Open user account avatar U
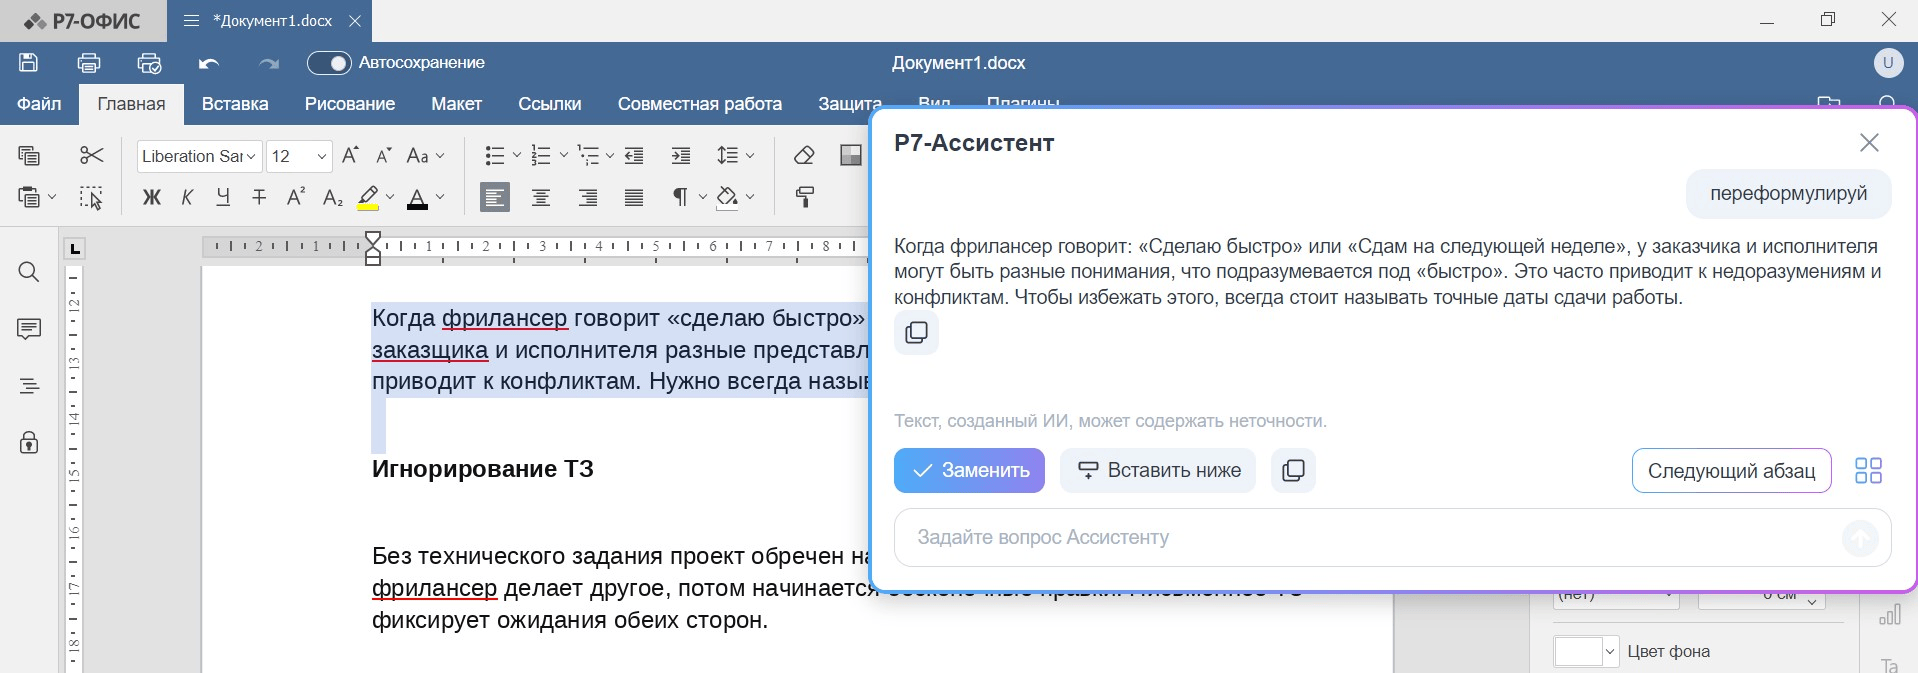The width and height of the screenshot is (1918, 673). [x=1888, y=62]
